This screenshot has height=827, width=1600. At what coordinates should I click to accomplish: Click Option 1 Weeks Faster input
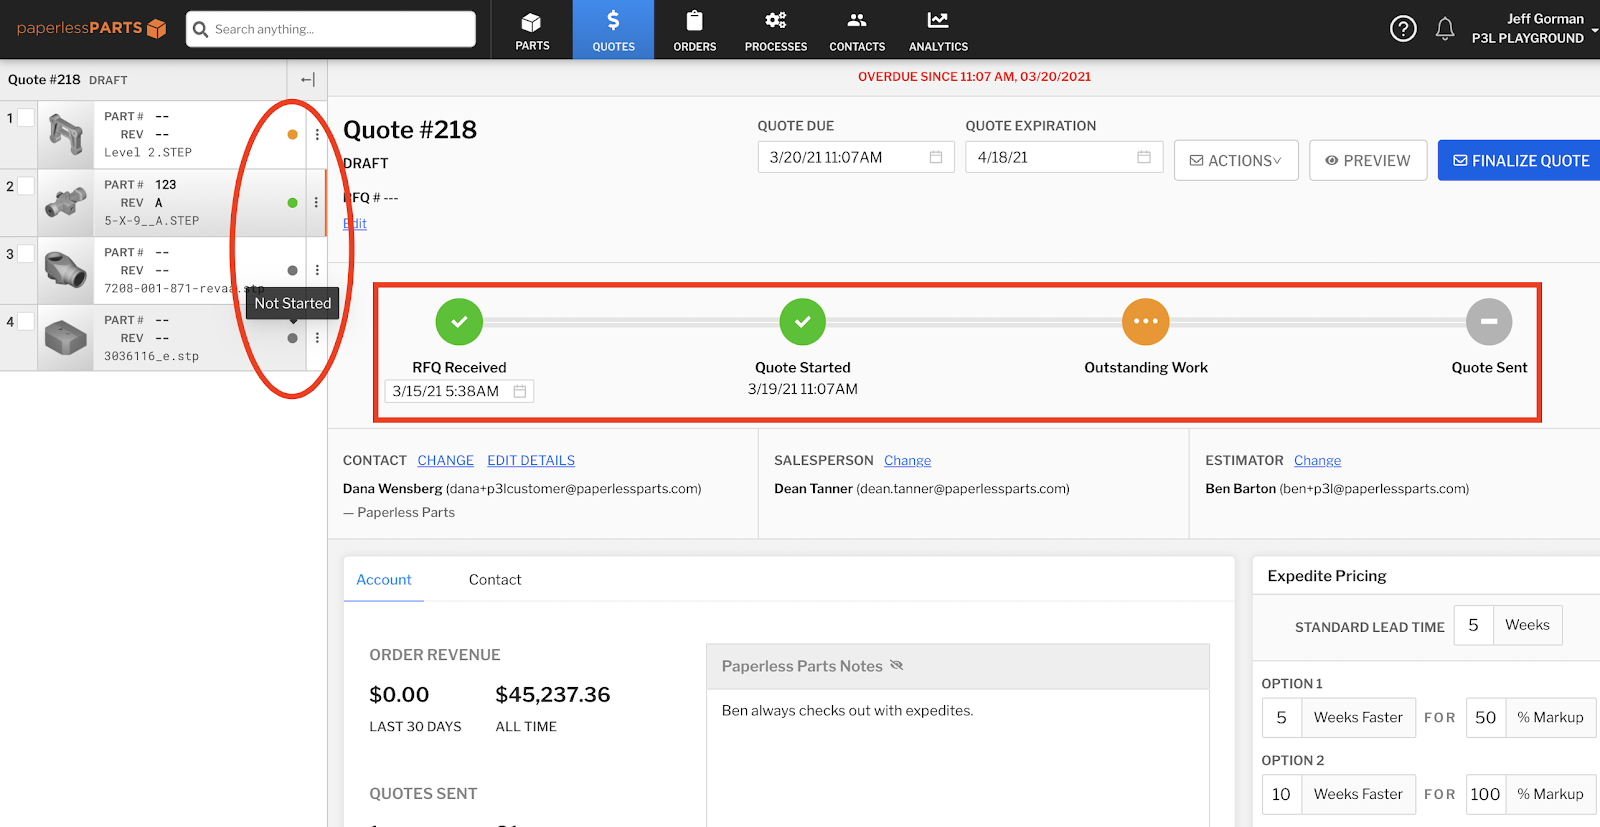pyautogui.click(x=1281, y=717)
